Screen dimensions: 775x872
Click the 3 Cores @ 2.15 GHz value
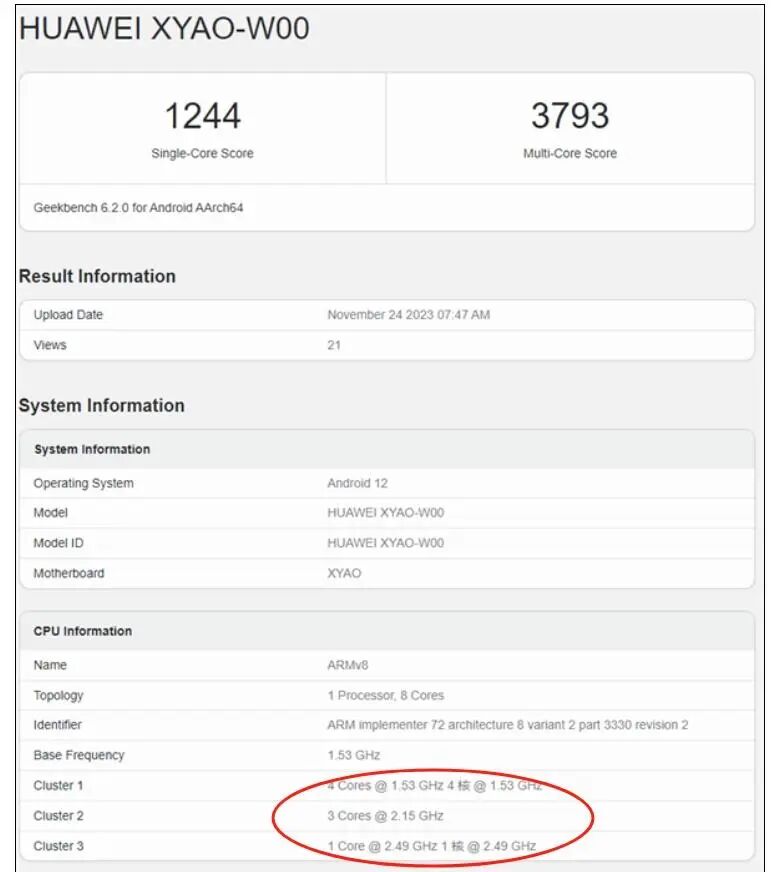point(385,816)
